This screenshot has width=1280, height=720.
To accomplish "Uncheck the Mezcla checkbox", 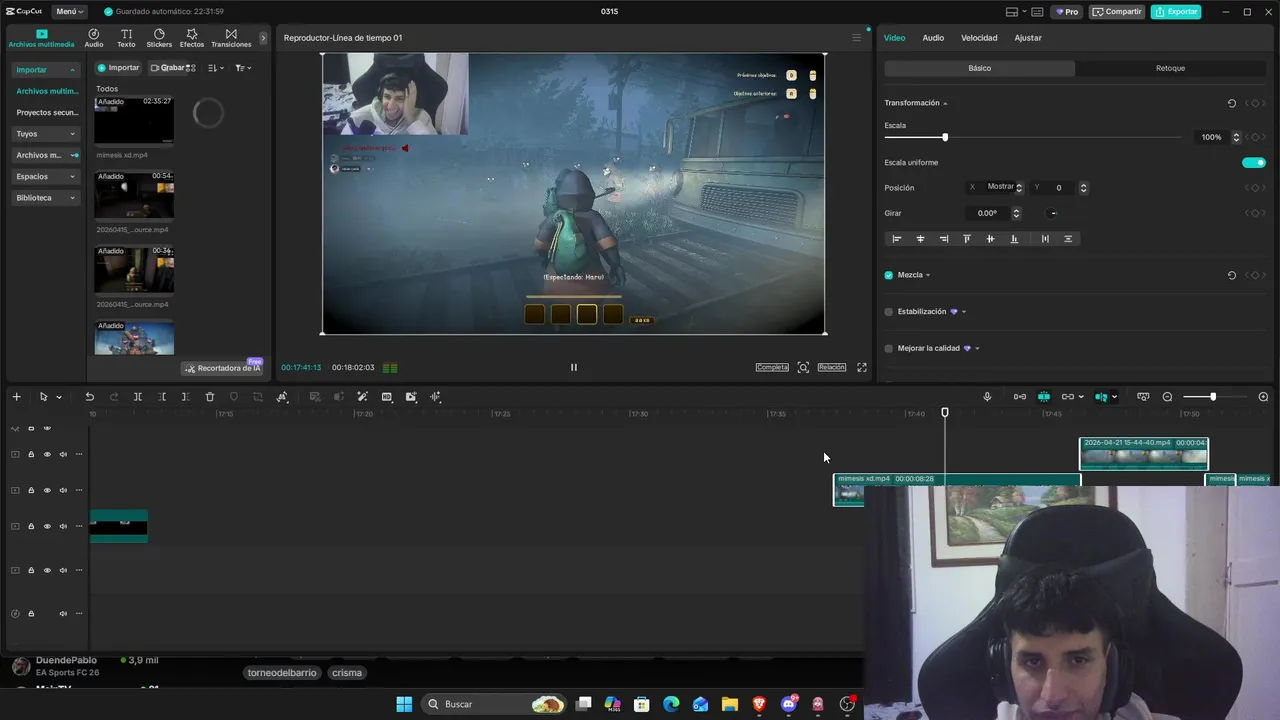I will tap(888, 275).
